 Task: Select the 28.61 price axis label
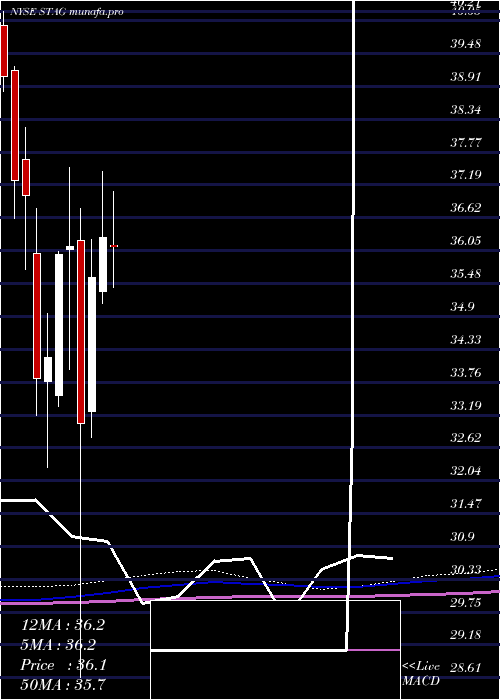pos(466,669)
